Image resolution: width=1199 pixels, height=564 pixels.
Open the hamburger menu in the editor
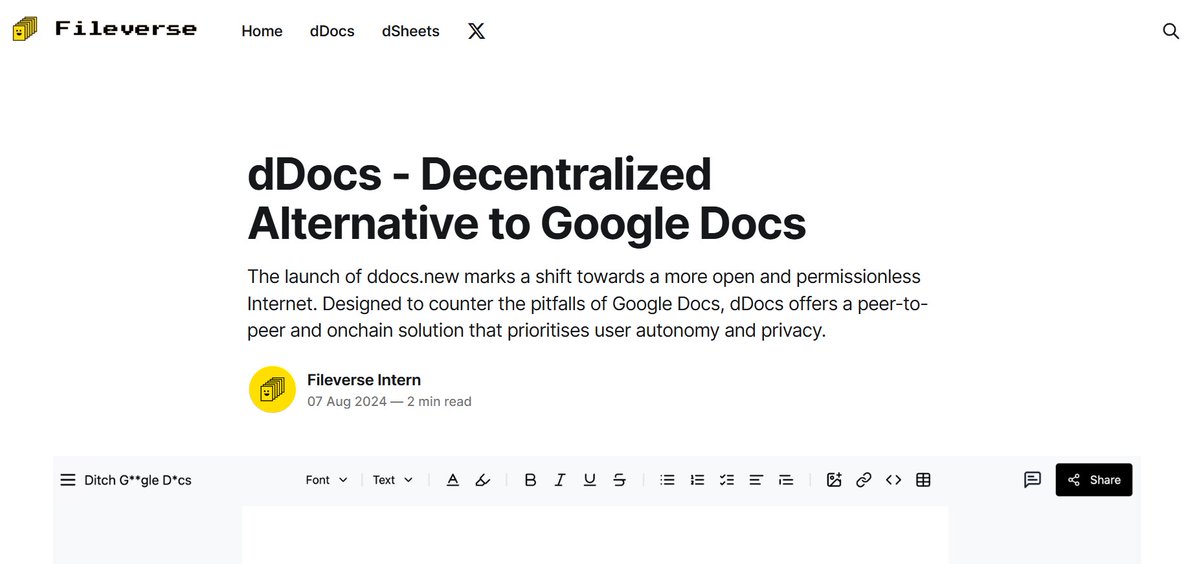(x=68, y=480)
